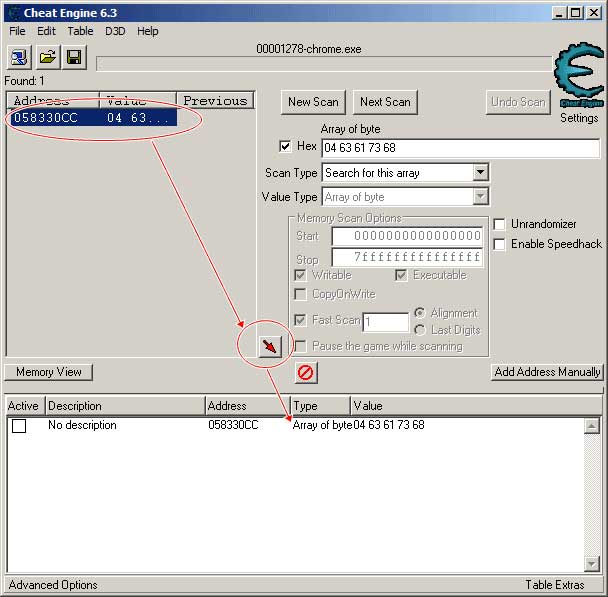This screenshot has height=597, width=608.
Task: Toggle the Hex checkbox
Action: [285, 146]
